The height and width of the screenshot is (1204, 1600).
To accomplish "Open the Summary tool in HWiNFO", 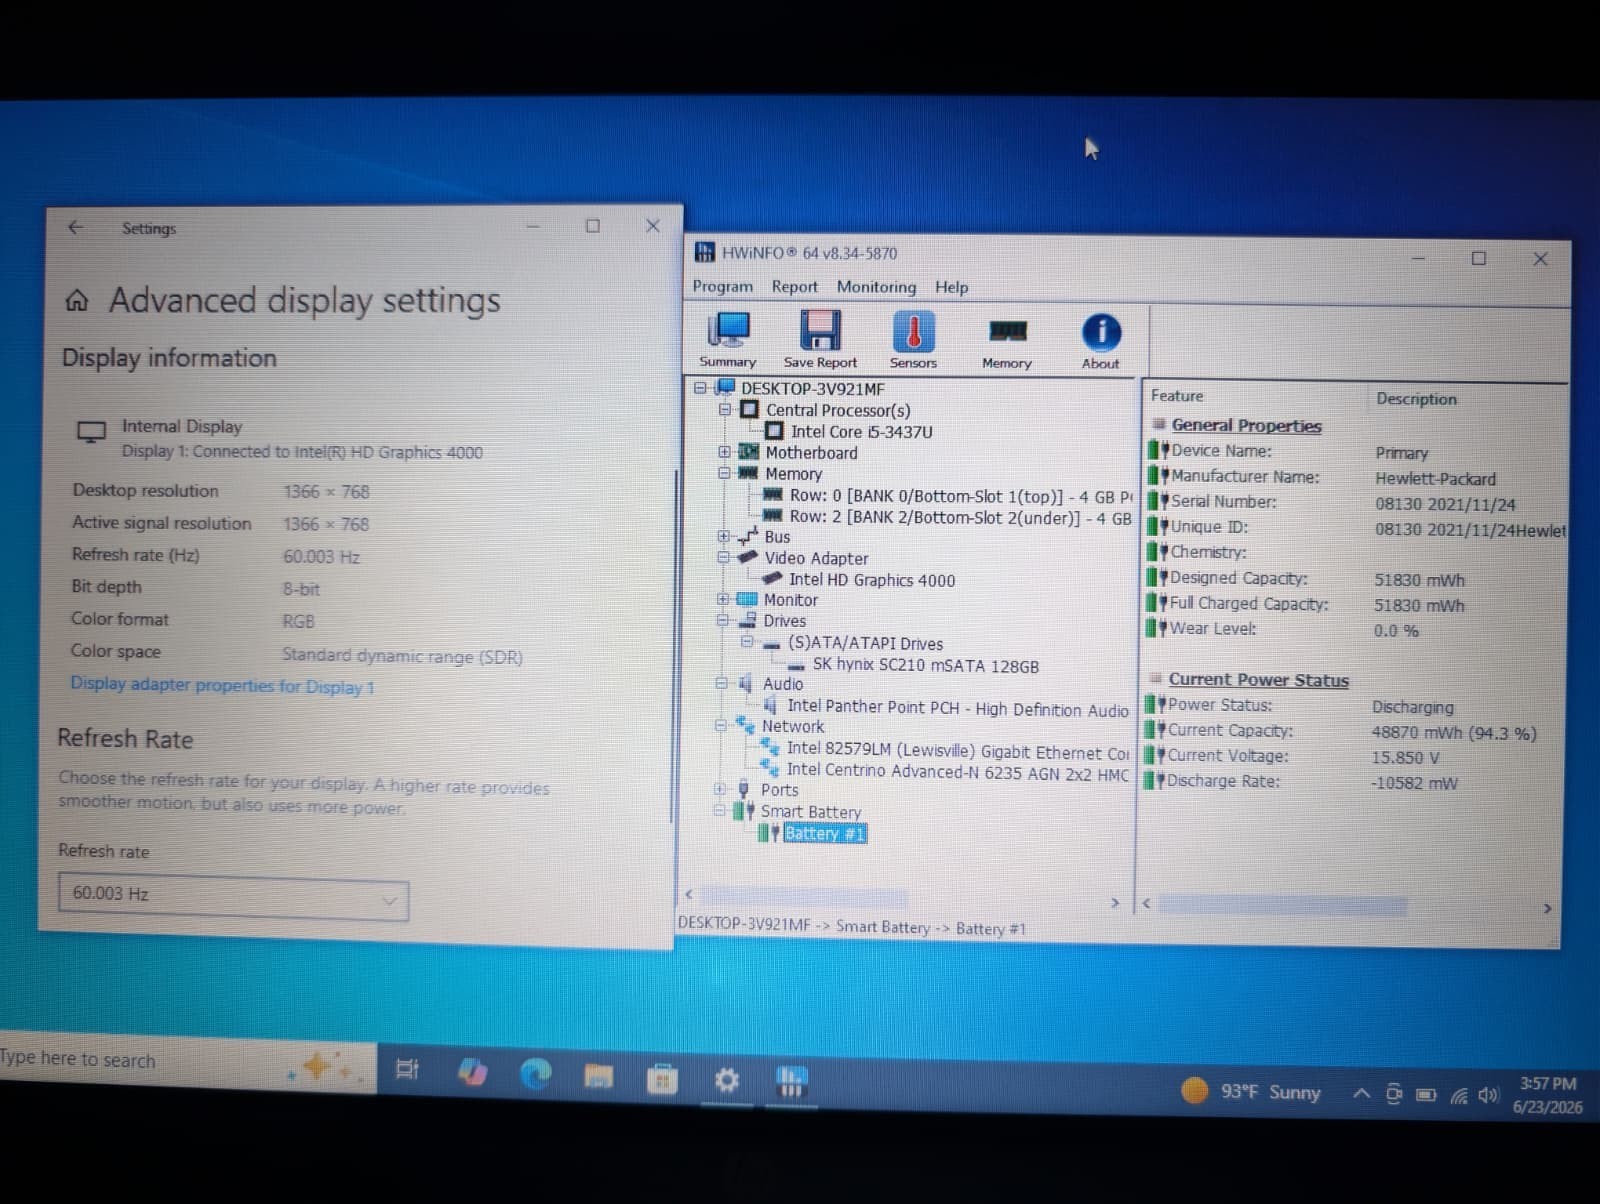I will (x=728, y=340).
